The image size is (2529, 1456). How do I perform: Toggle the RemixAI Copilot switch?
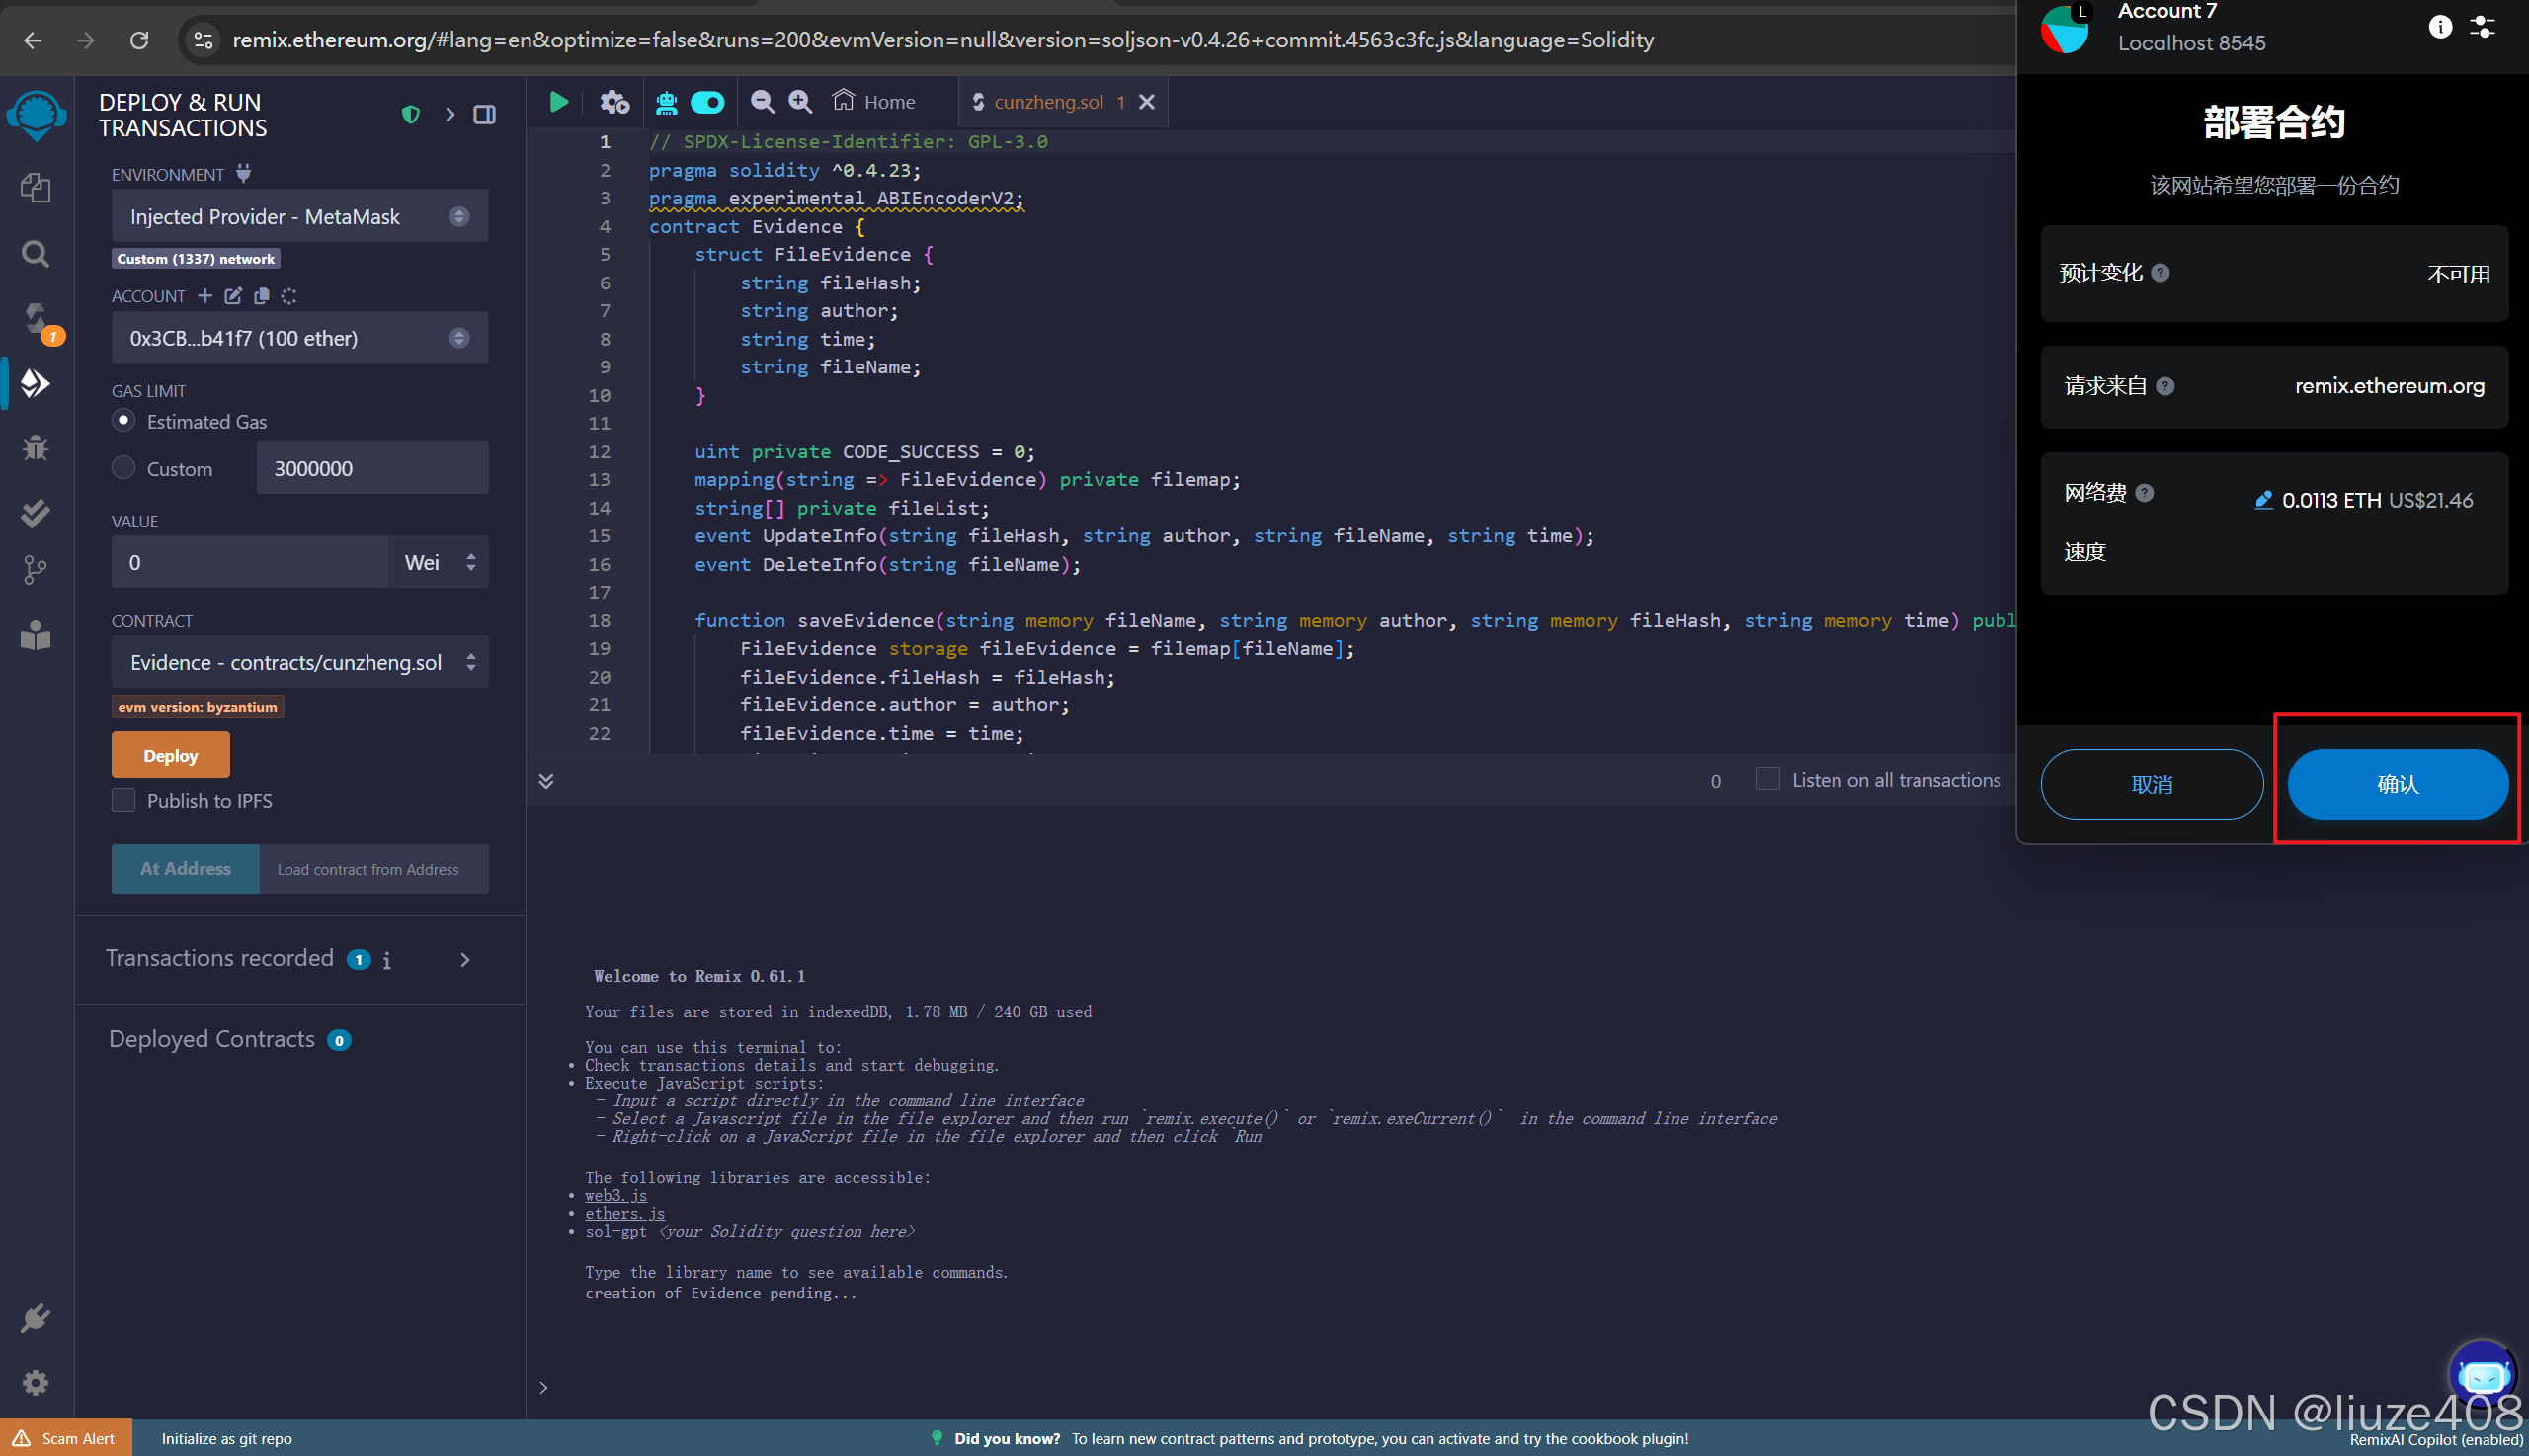pos(707,102)
